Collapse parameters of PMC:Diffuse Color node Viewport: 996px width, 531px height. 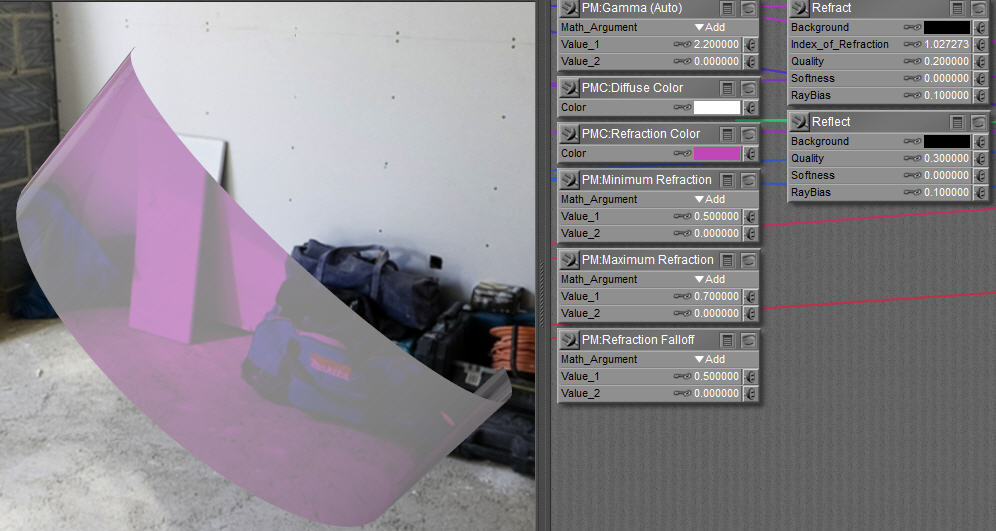point(728,88)
